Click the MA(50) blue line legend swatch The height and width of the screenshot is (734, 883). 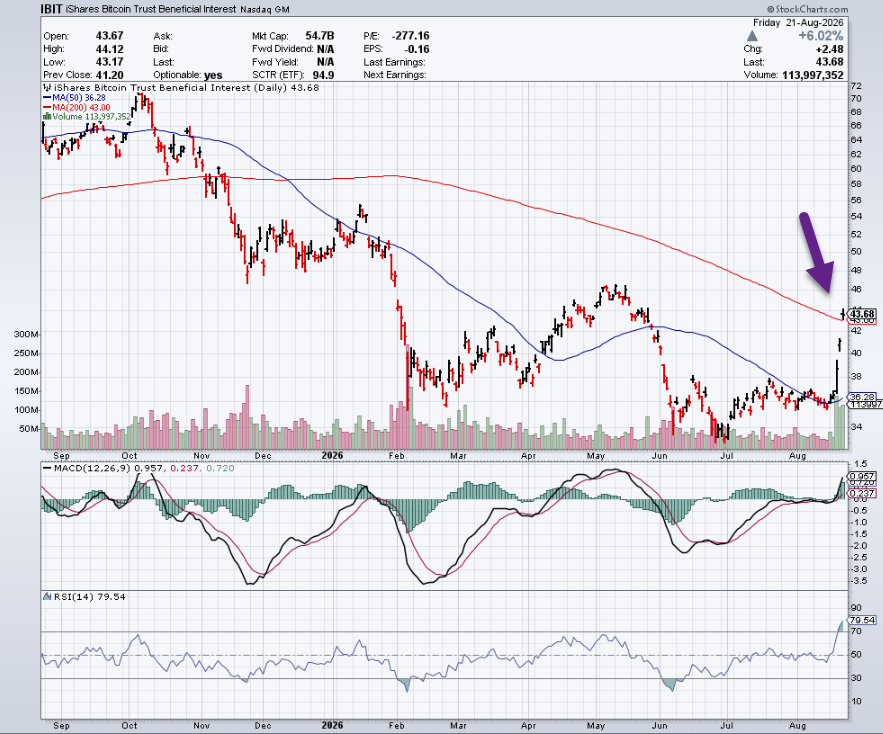click(x=47, y=97)
